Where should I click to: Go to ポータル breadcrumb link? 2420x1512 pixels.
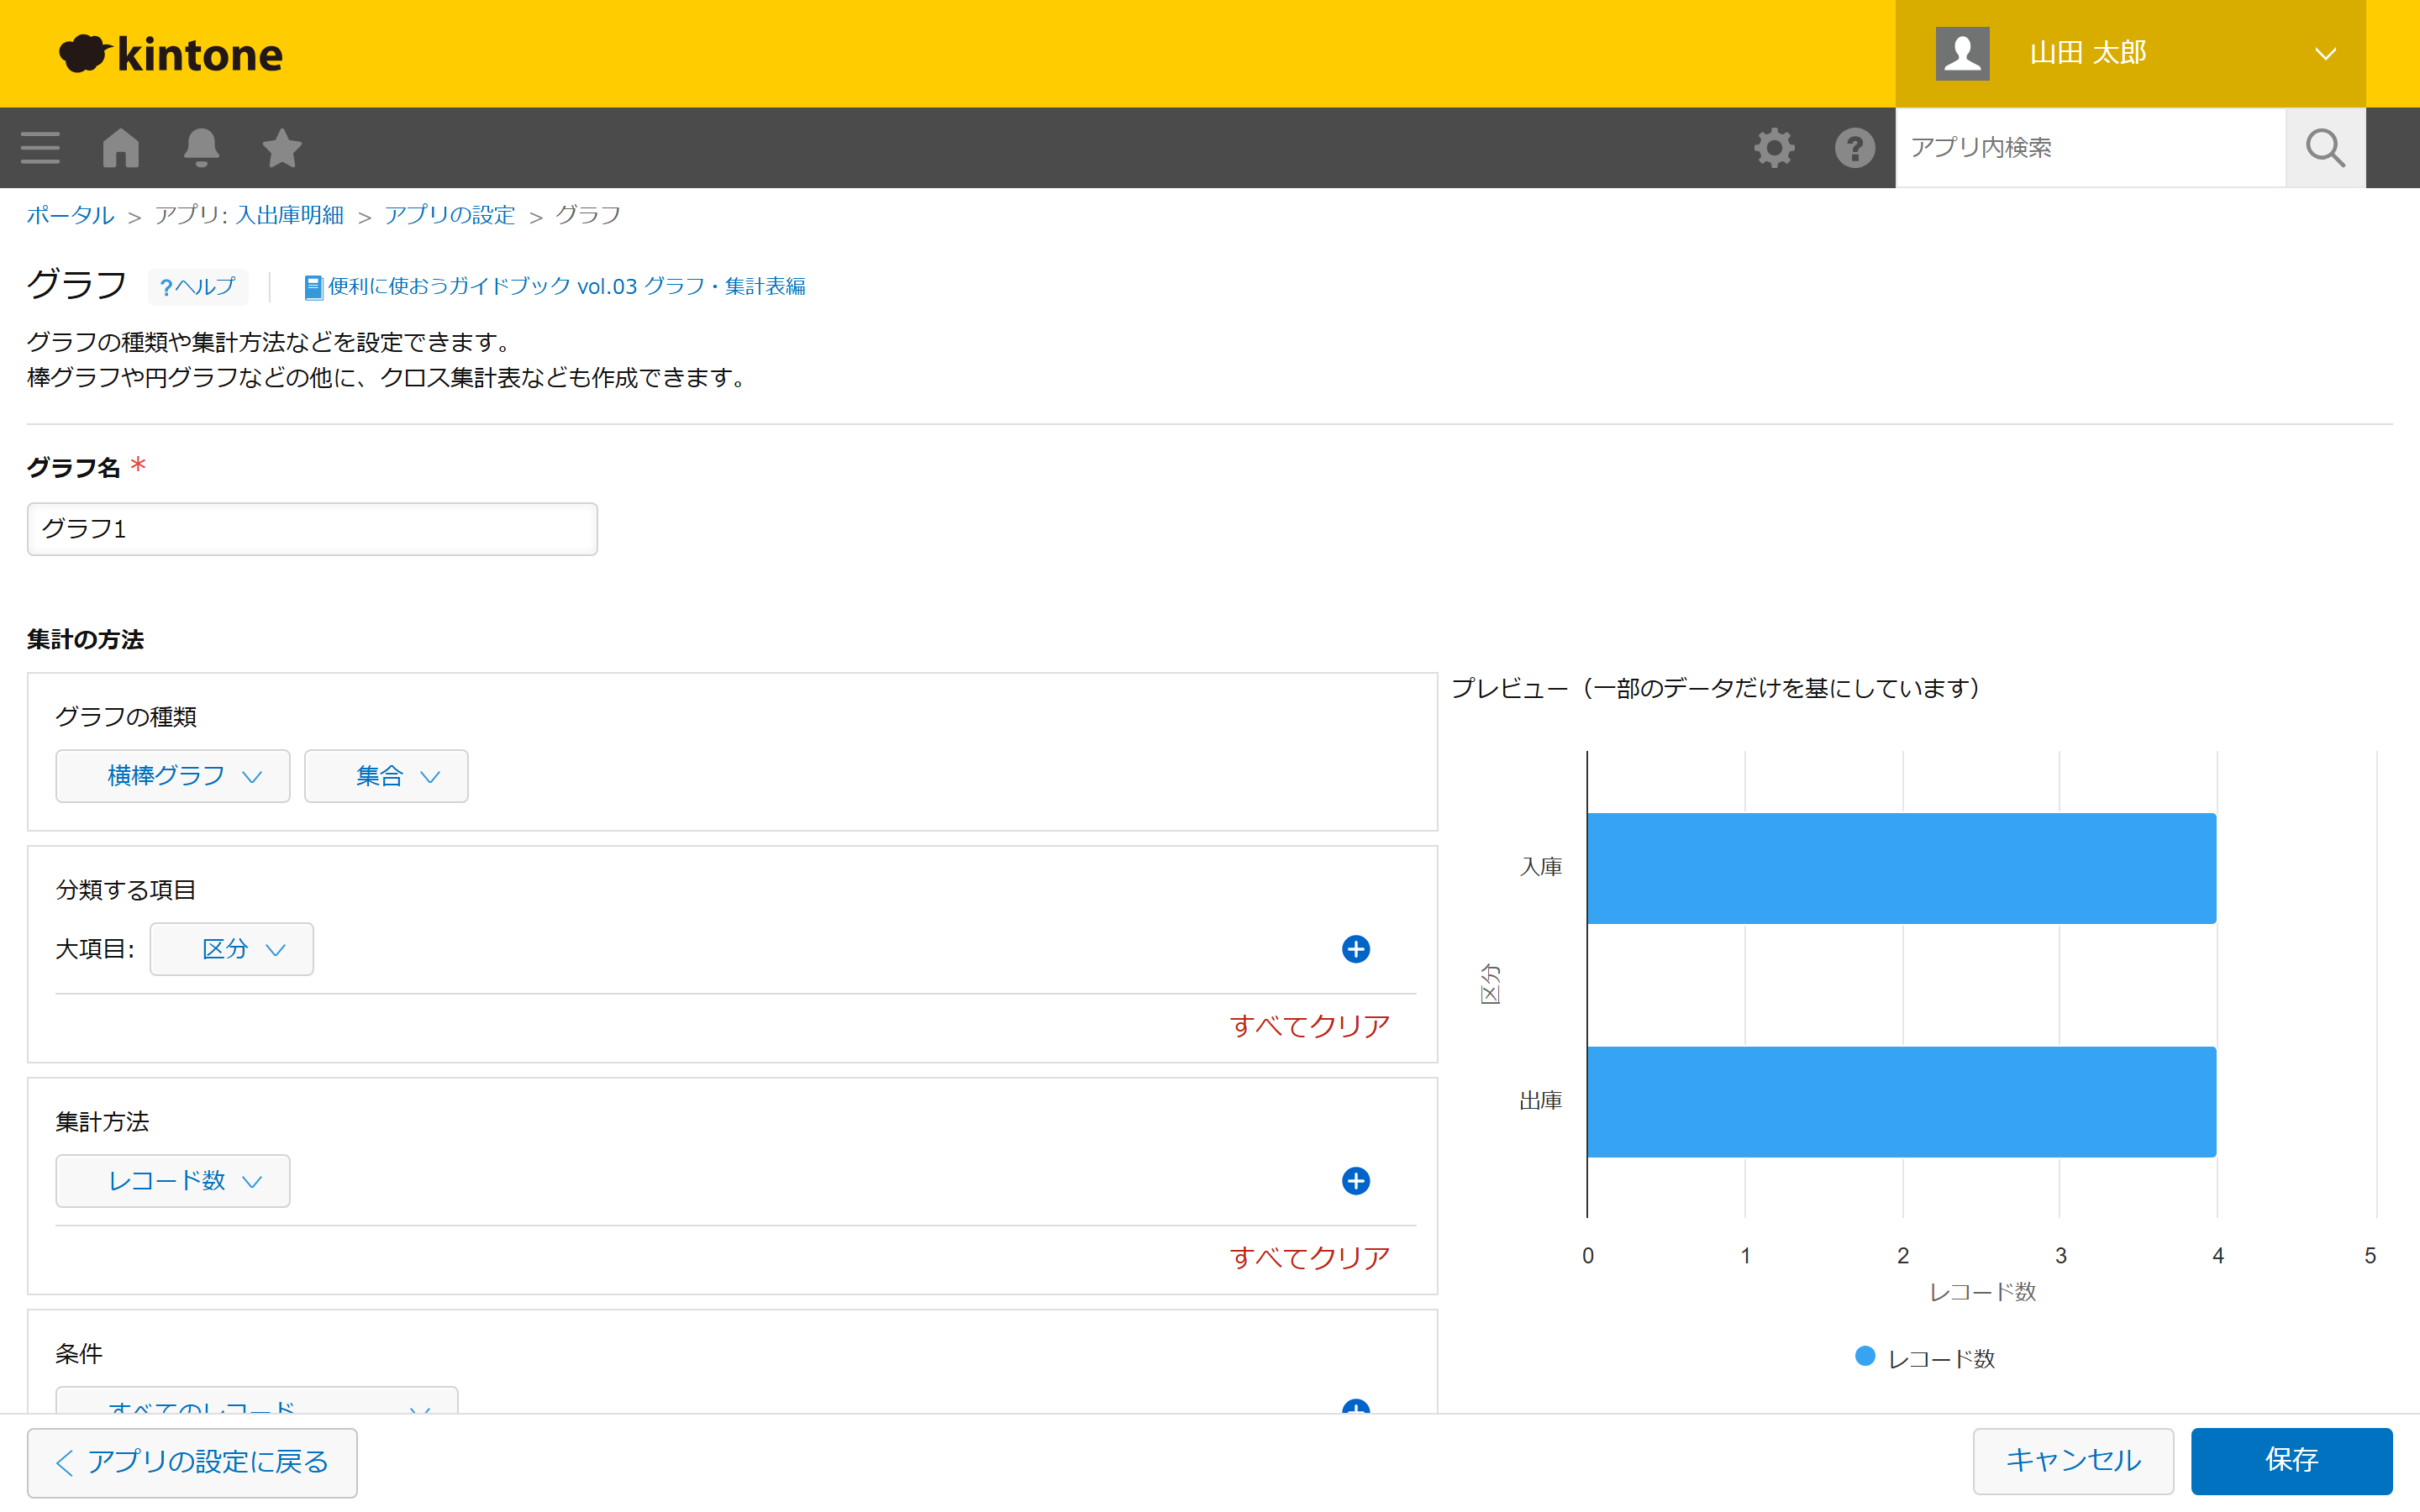(x=71, y=215)
